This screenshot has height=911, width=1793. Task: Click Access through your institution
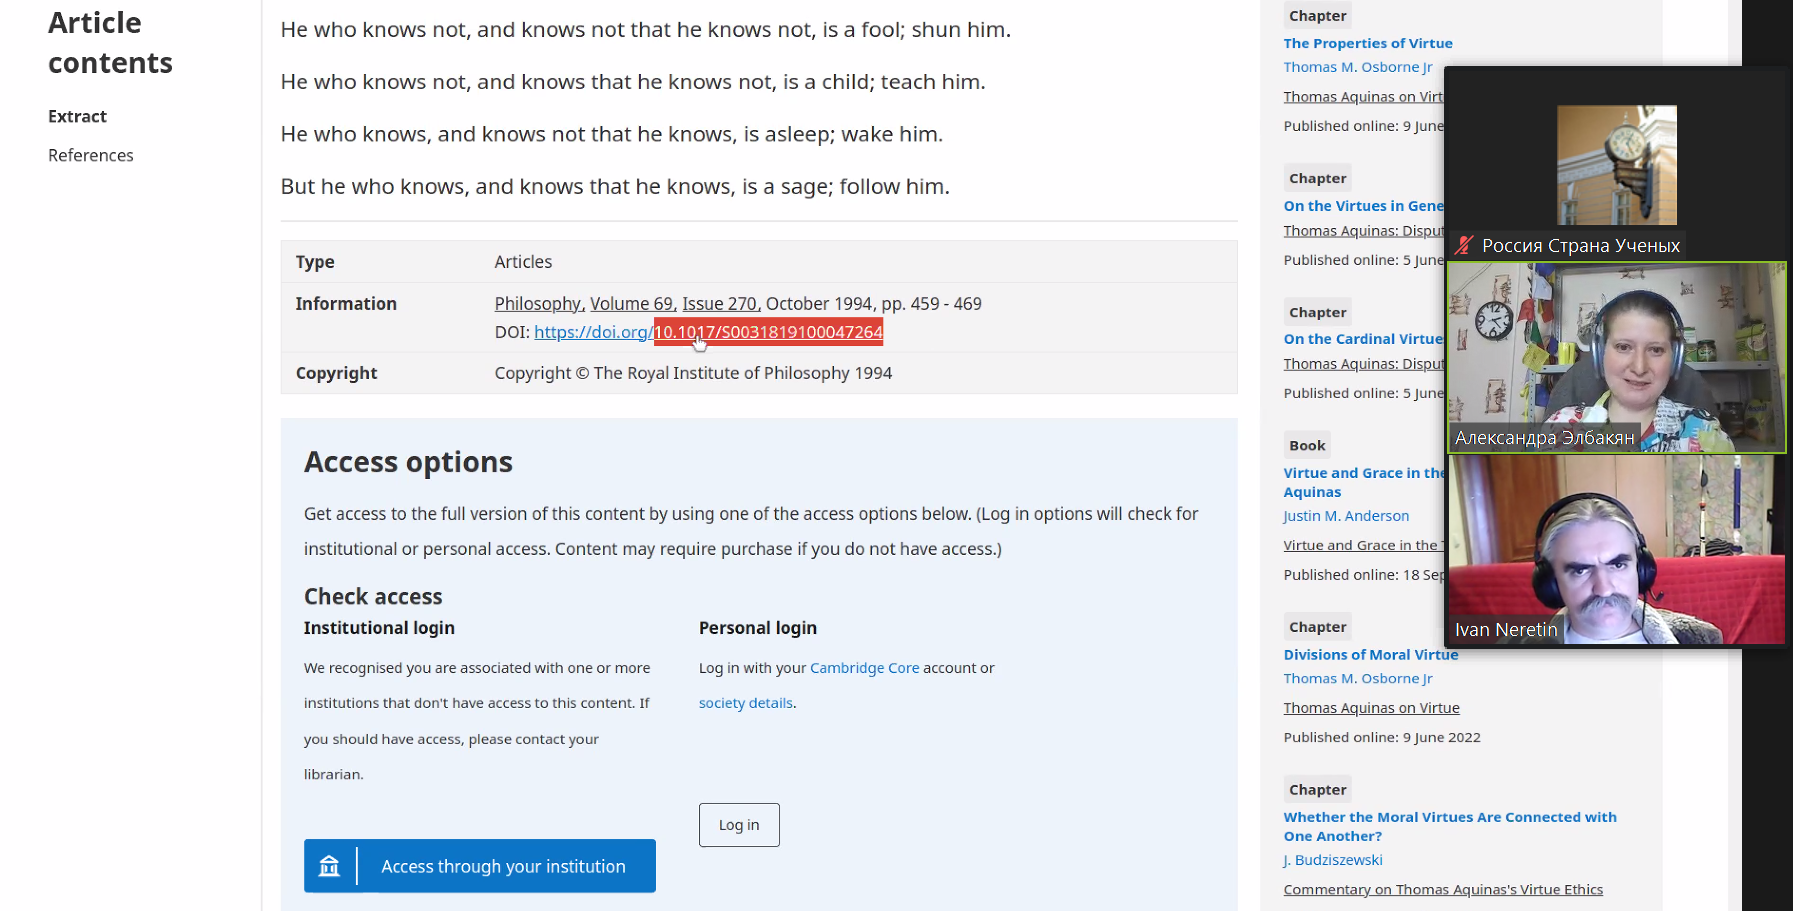(502, 866)
